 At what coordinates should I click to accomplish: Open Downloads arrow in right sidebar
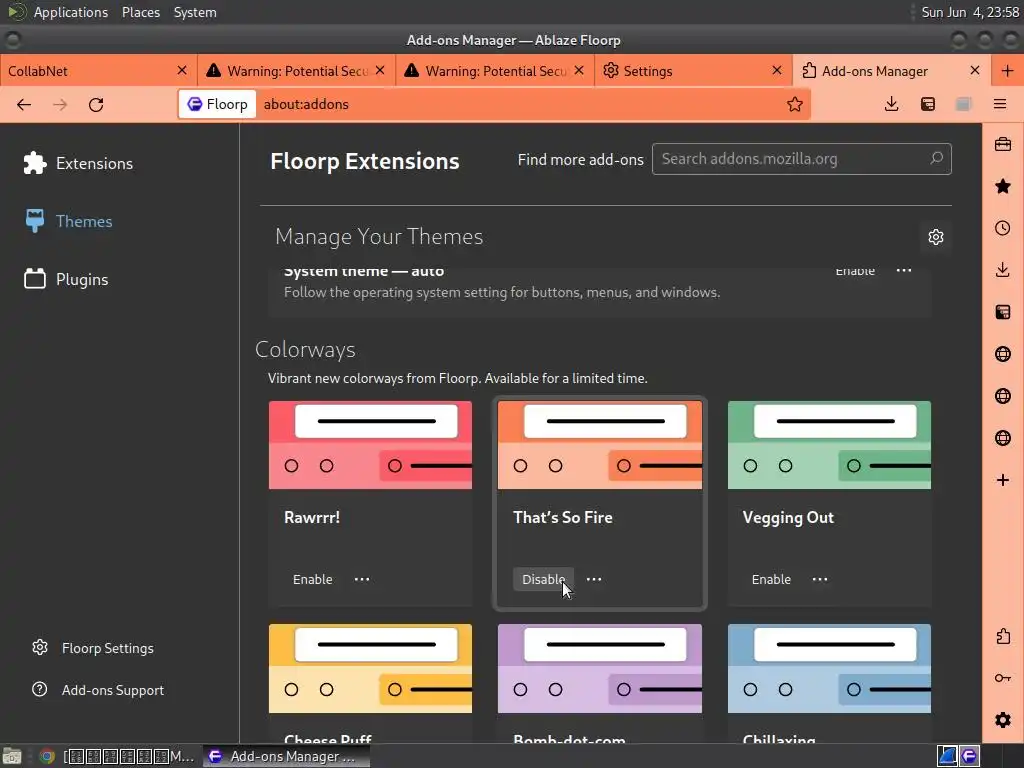click(1003, 270)
